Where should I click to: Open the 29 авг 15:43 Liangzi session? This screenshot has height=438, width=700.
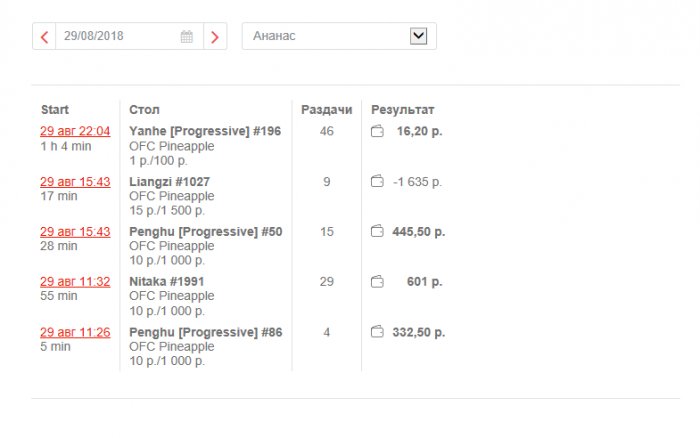[75, 181]
